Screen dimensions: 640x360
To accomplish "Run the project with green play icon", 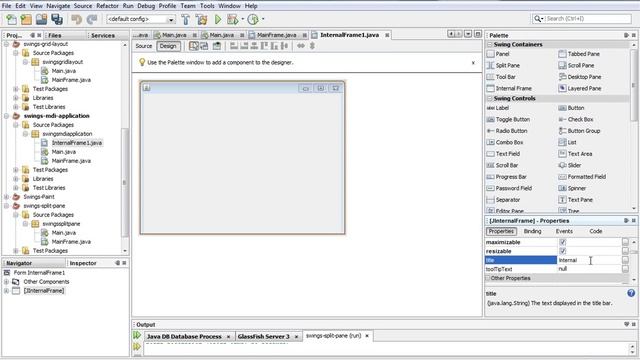I will pyautogui.click(x=218, y=19).
